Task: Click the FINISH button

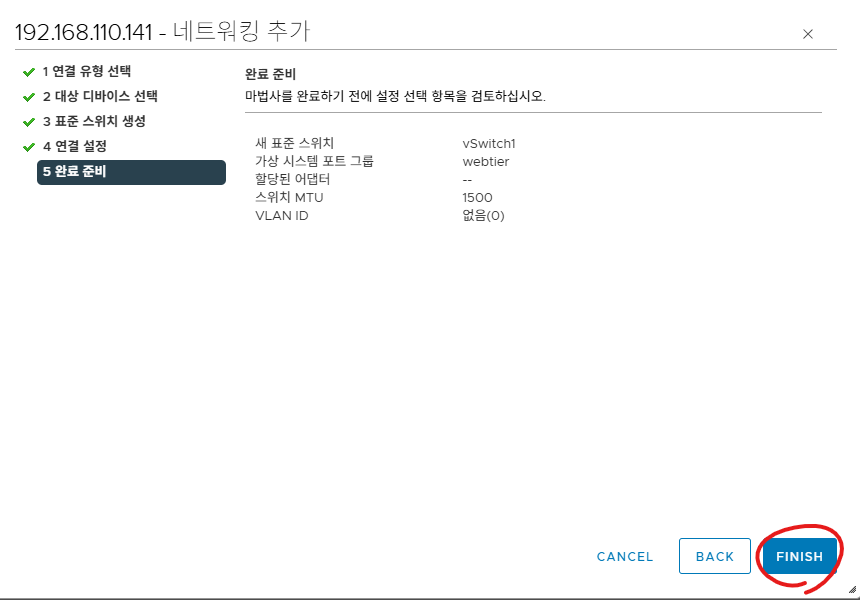Action: tap(799, 556)
